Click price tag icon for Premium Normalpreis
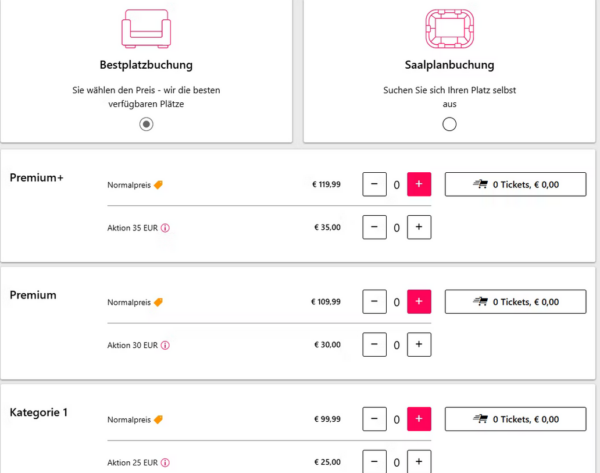600x473 pixels. point(157,302)
